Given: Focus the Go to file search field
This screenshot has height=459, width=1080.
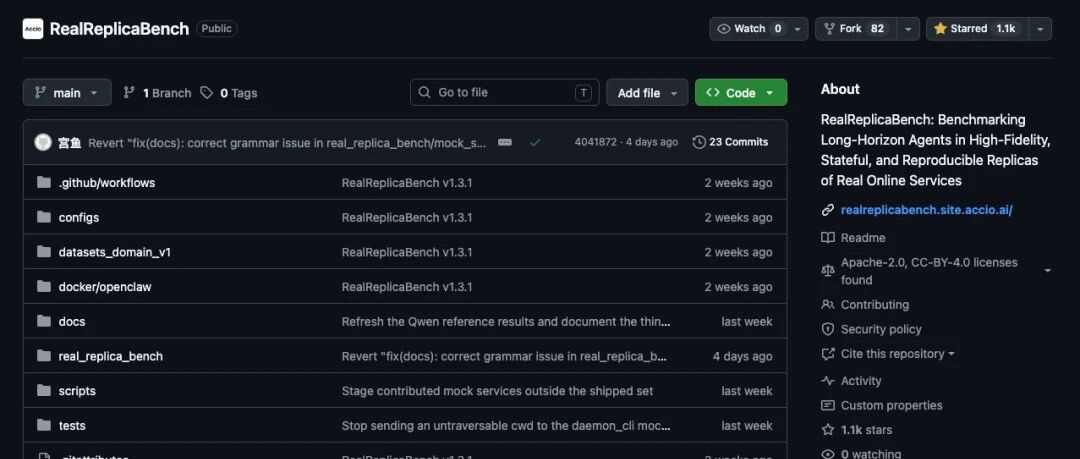Looking at the screenshot, I should [x=504, y=92].
